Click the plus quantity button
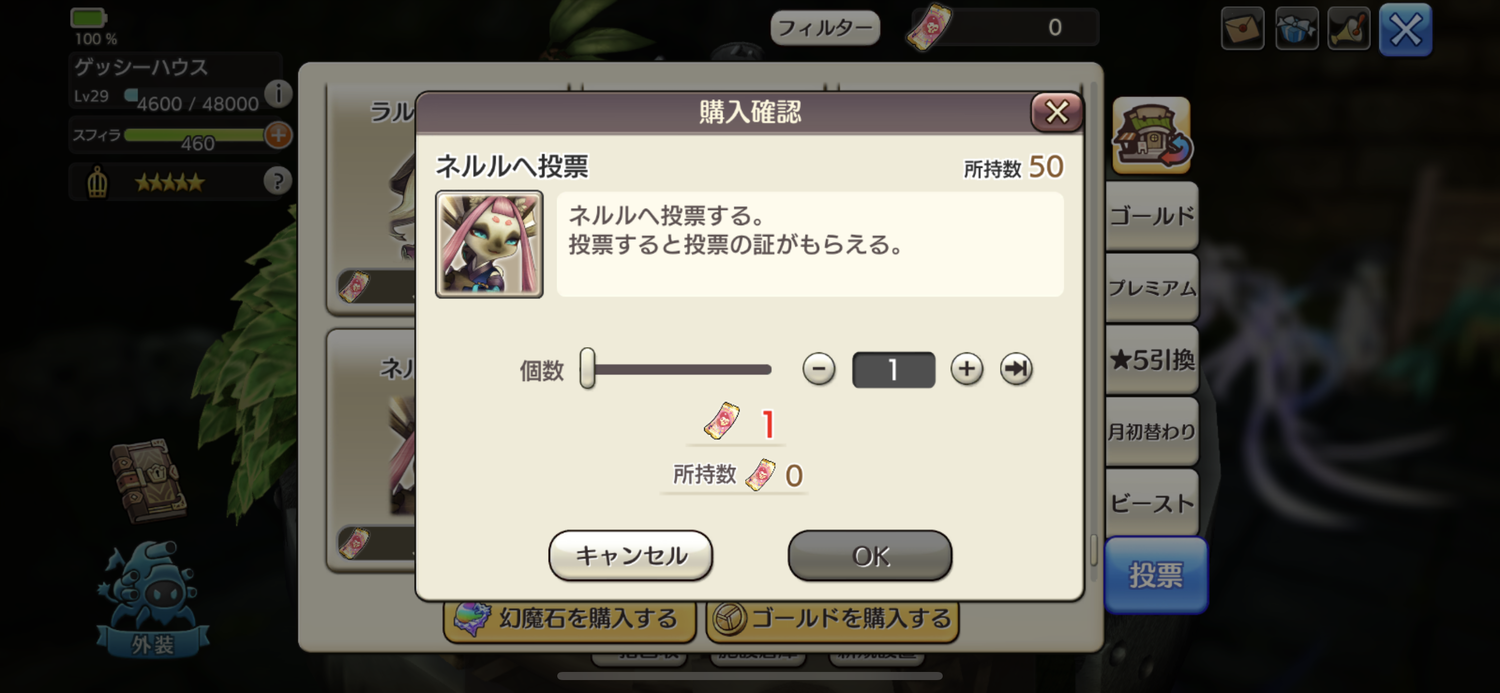 click(x=966, y=370)
